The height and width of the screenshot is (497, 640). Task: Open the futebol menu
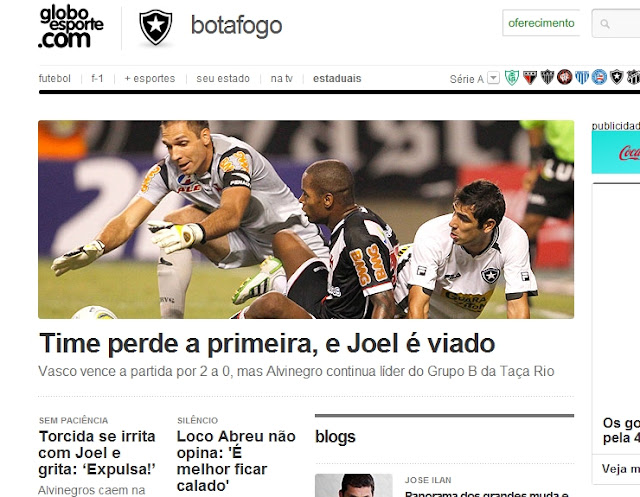pos(55,78)
